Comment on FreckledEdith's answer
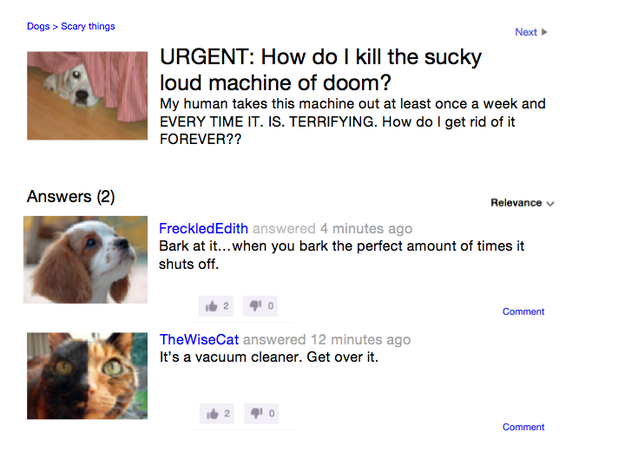 [523, 312]
